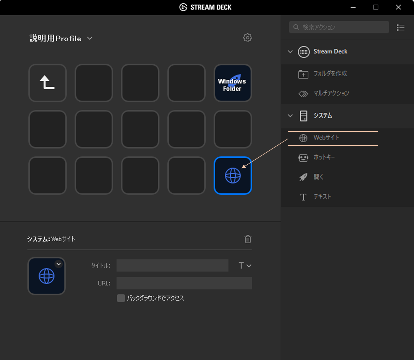414x360 pixels.
Task: Open the T title style dropdown
Action: click(245, 266)
